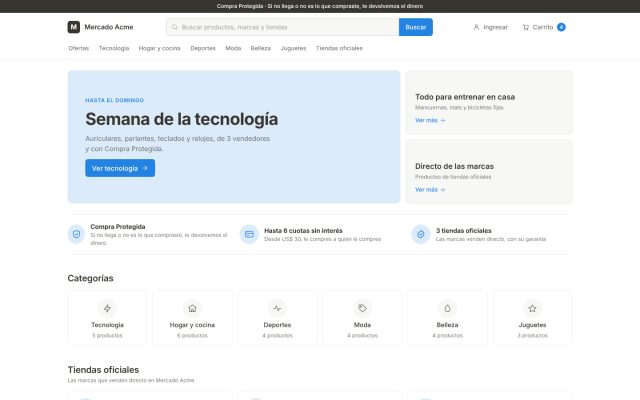This screenshot has height=400, width=640.
Task: Click the Compra Protegida shield icon
Action: (x=76, y=234)
